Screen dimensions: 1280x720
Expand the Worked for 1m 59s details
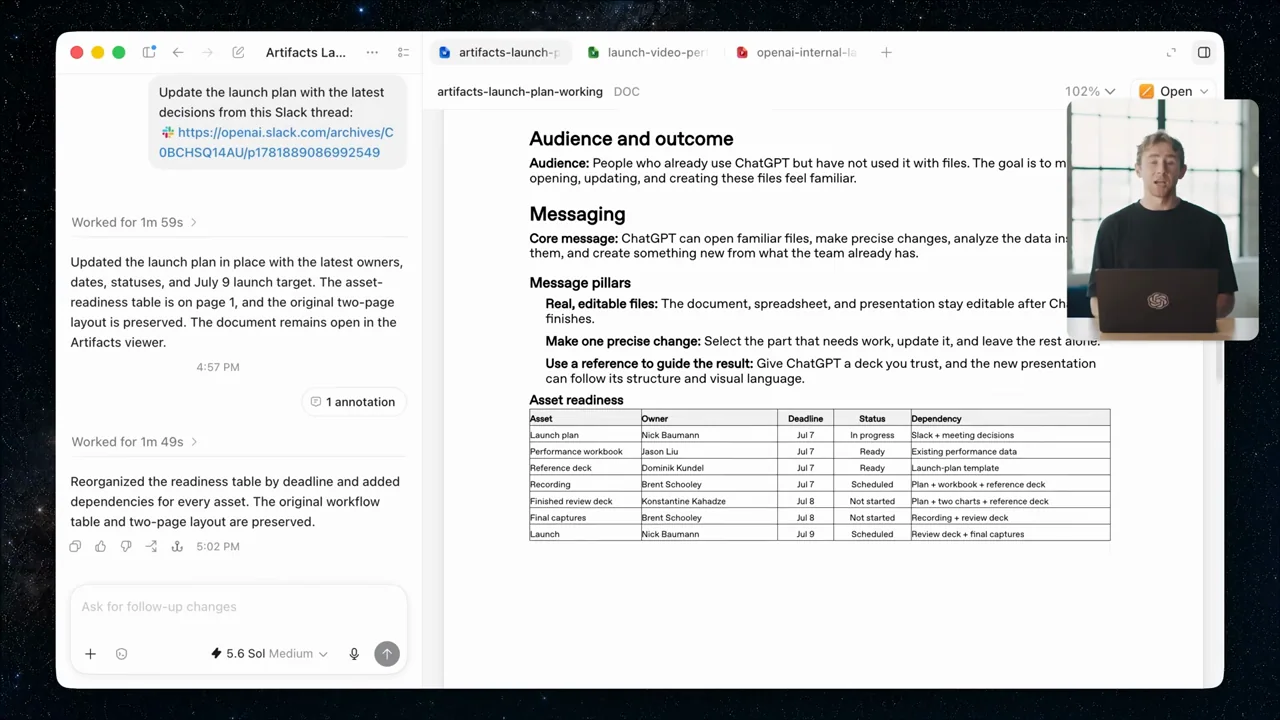click(134, 222)
